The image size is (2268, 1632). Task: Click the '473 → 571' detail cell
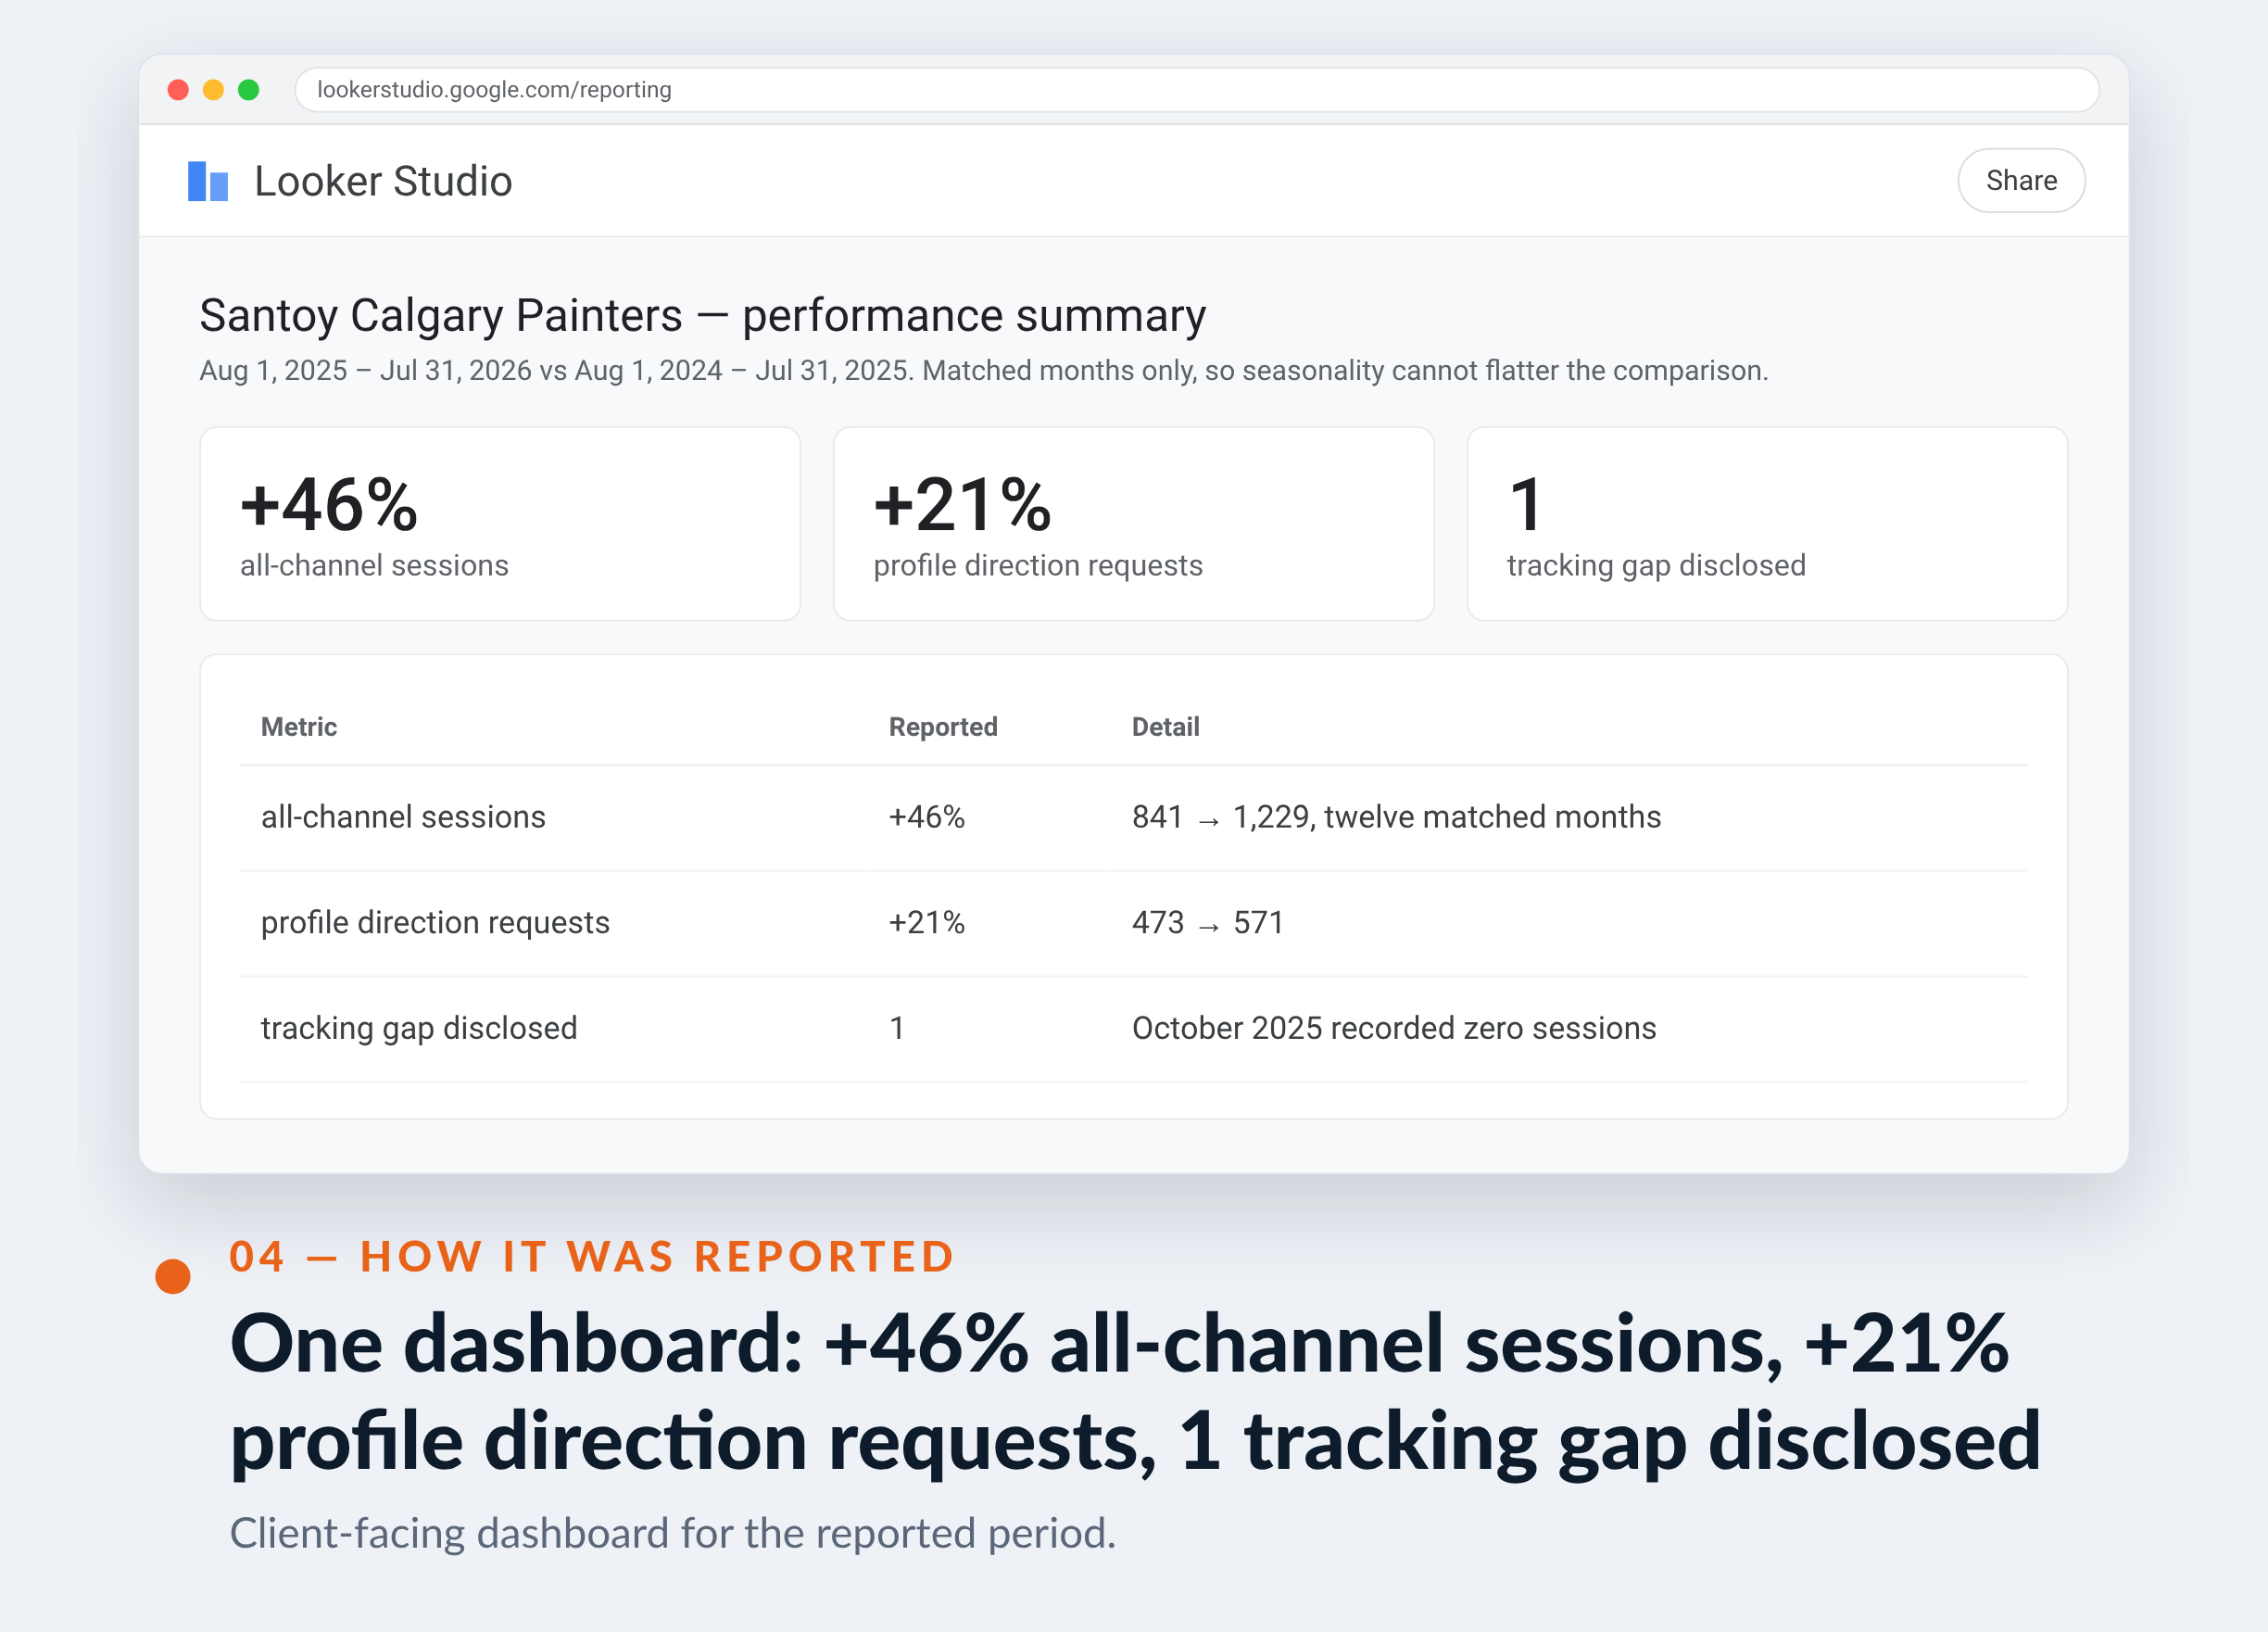pos(1207,922)
